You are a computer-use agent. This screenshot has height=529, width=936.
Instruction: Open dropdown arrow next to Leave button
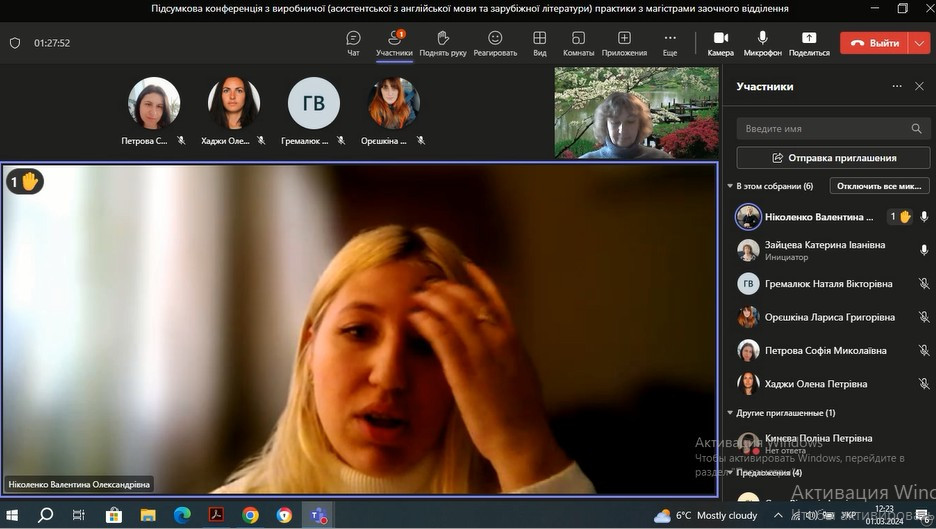[x=920, y=43]
